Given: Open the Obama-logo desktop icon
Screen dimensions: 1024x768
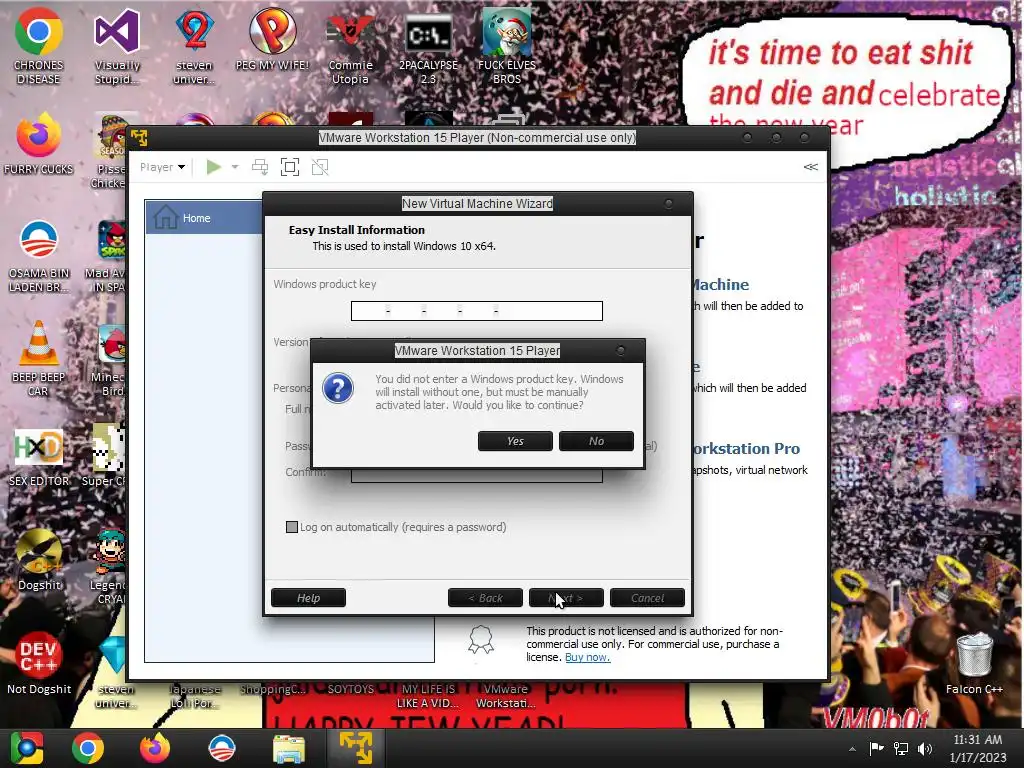Looking at the screenshot, I should click(39, 256).
